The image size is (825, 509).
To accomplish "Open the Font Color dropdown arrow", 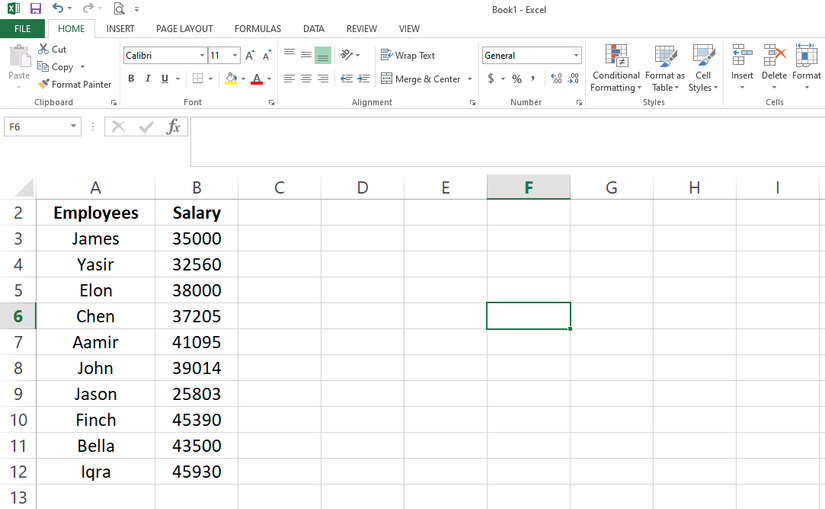I will [x=269, y=79].
